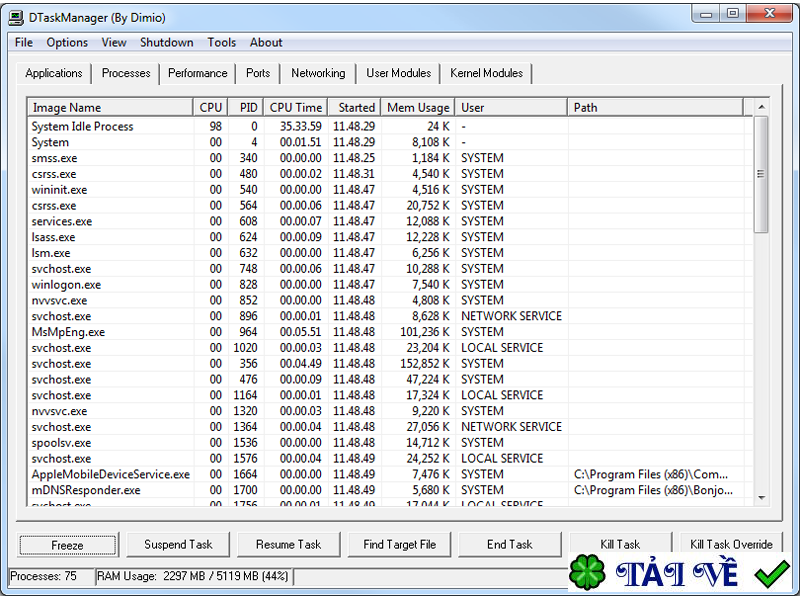Switch to the Kernel Modules tab

(x=486, y=73)
